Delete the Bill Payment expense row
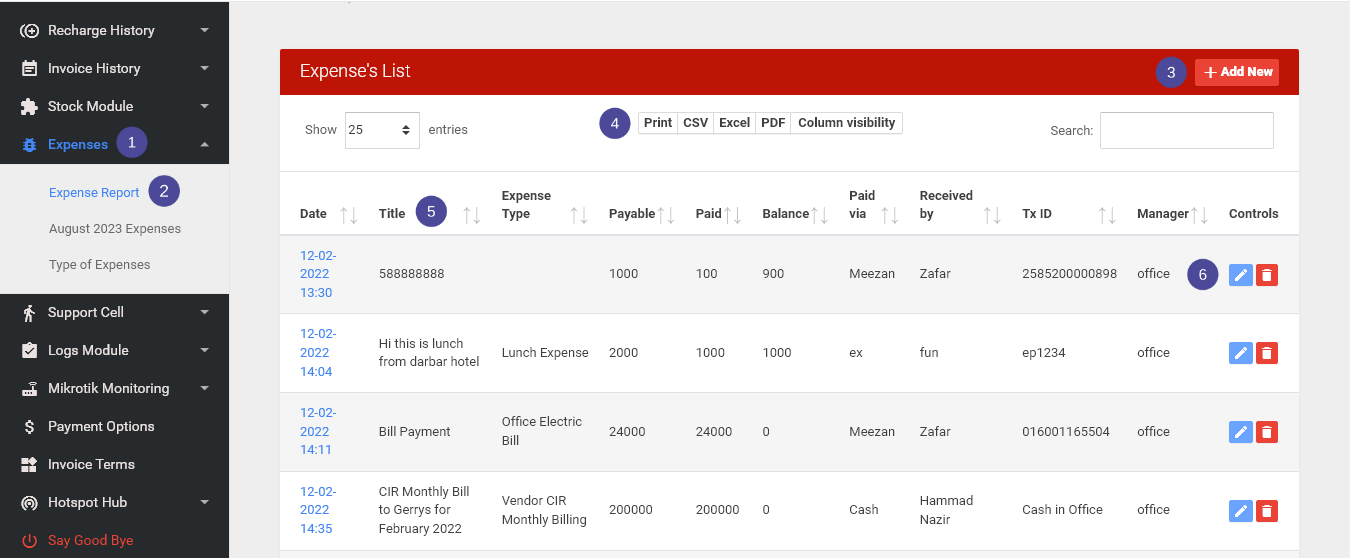This screenshot has height=558, width=1350. [1266, 432]
